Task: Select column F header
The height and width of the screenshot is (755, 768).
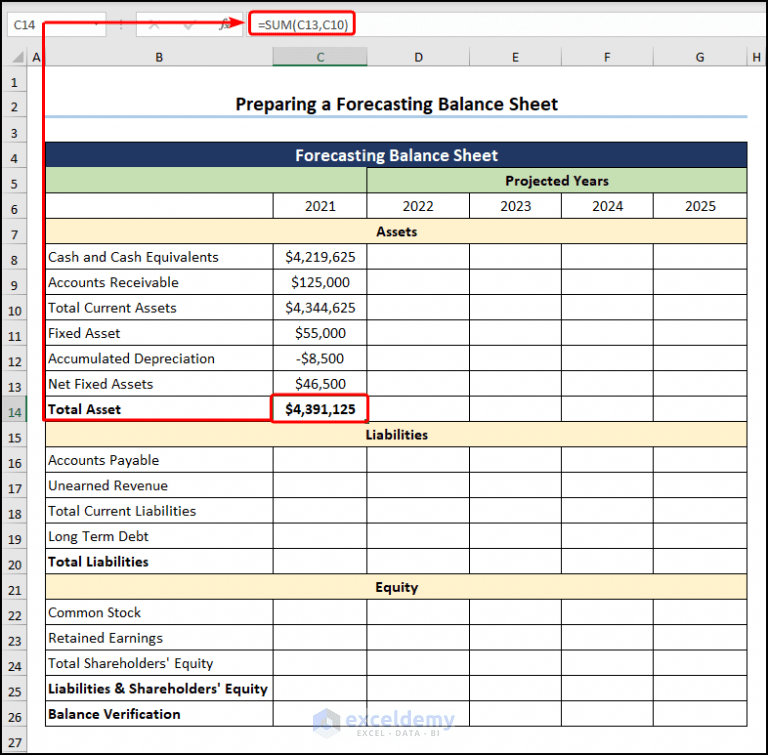Action: 607,57
